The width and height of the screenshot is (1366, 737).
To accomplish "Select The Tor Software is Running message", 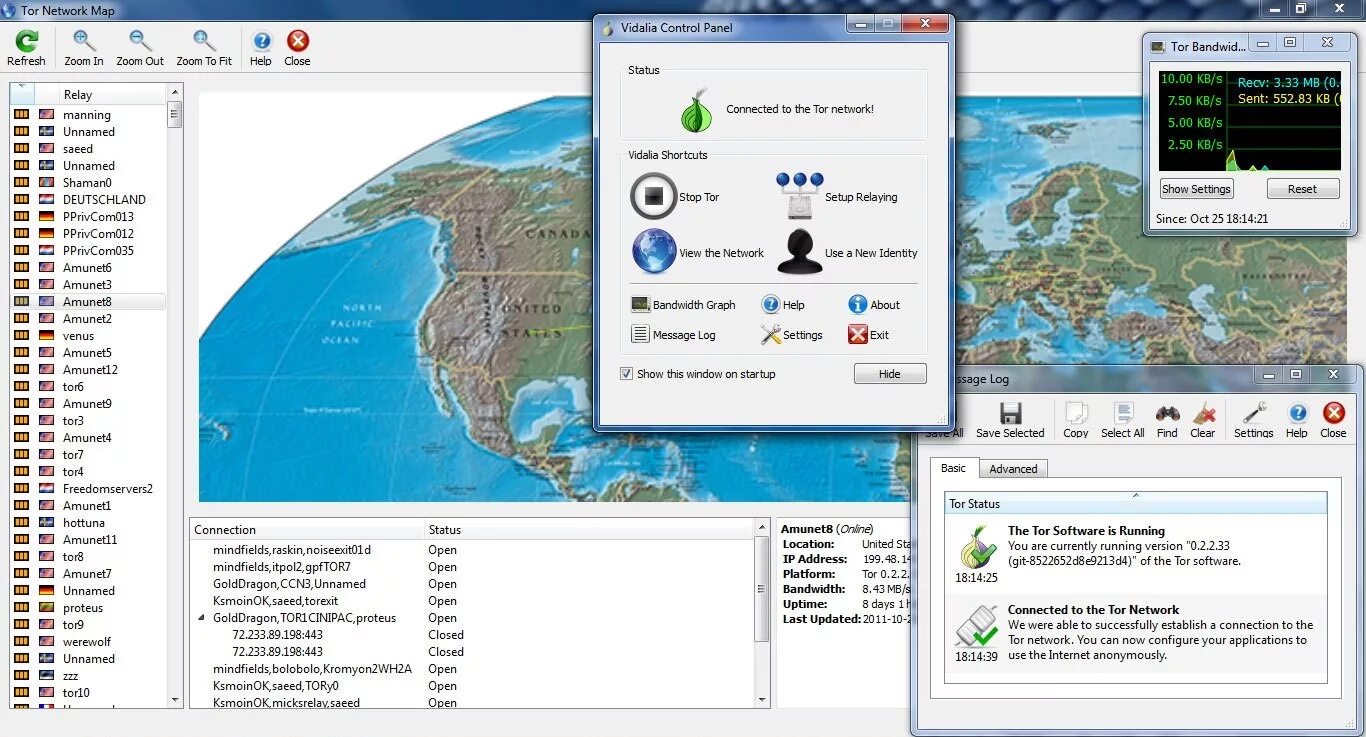I will point(1135,554).
